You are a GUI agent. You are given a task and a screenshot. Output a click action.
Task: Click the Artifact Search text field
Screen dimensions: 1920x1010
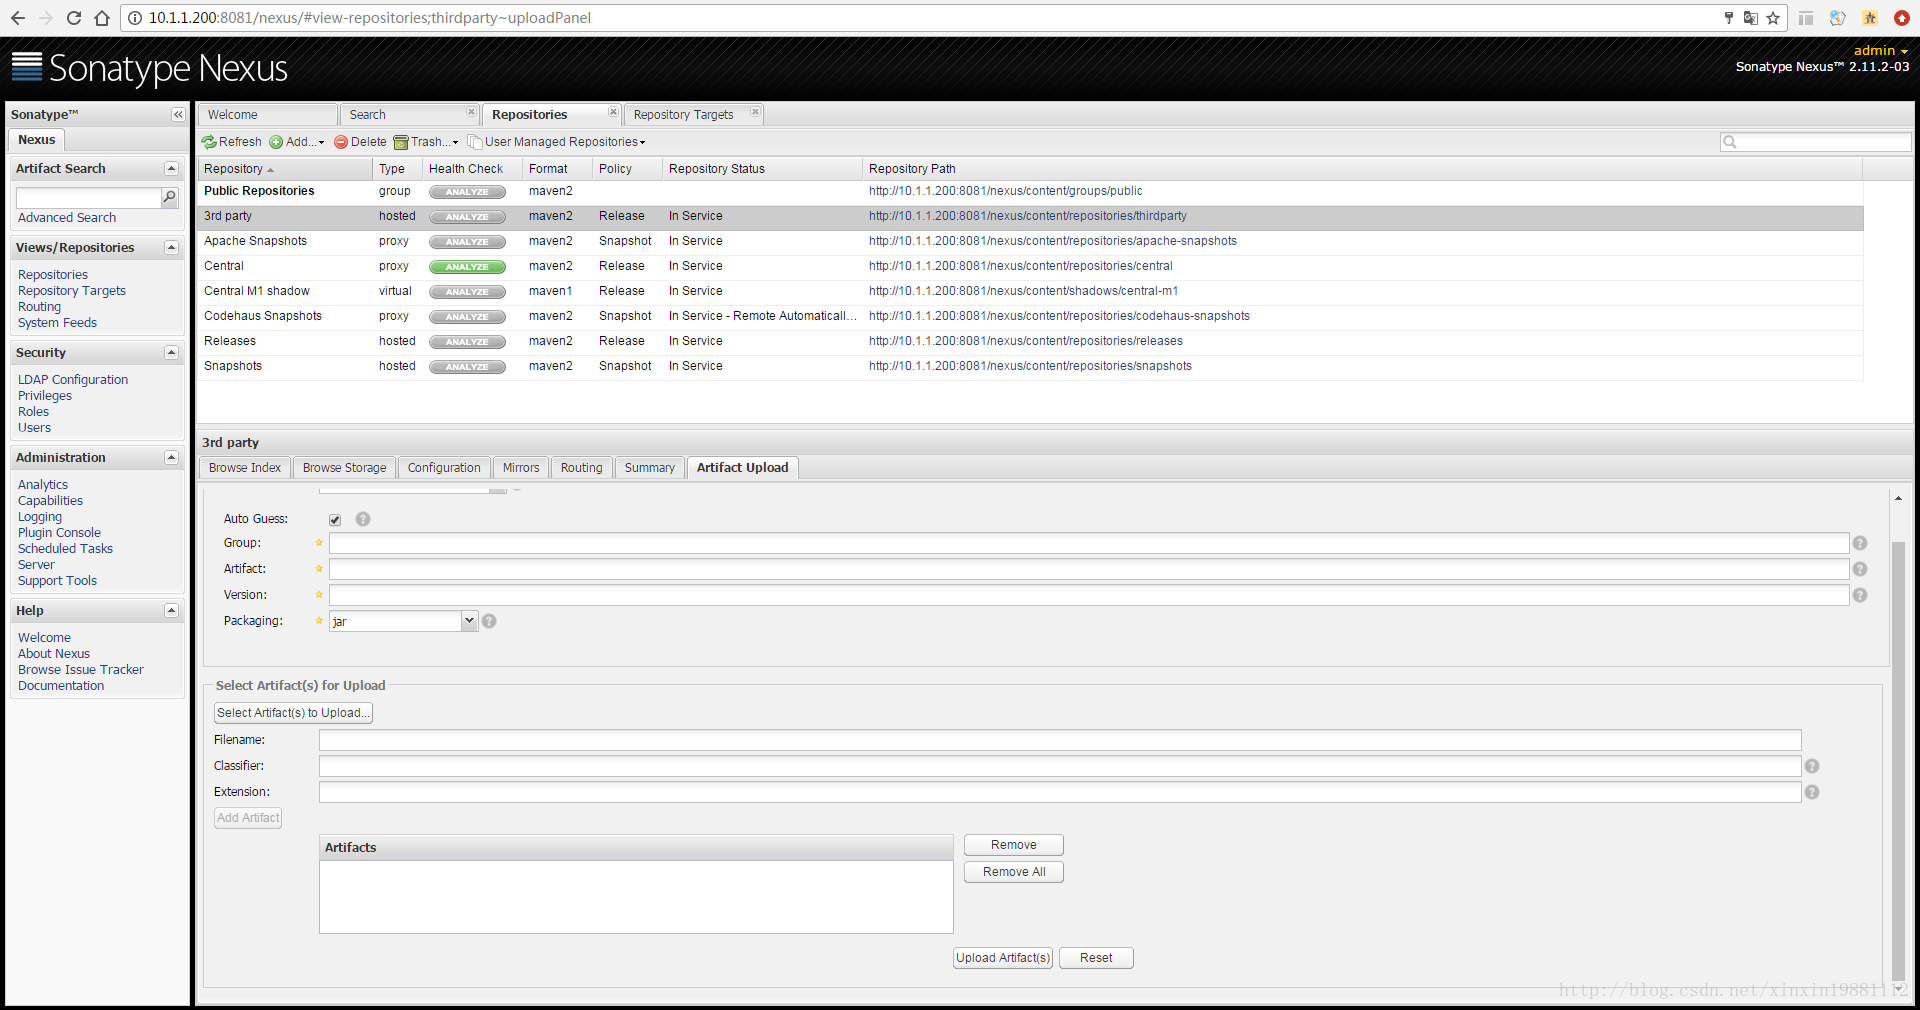(x=88, y=197)
